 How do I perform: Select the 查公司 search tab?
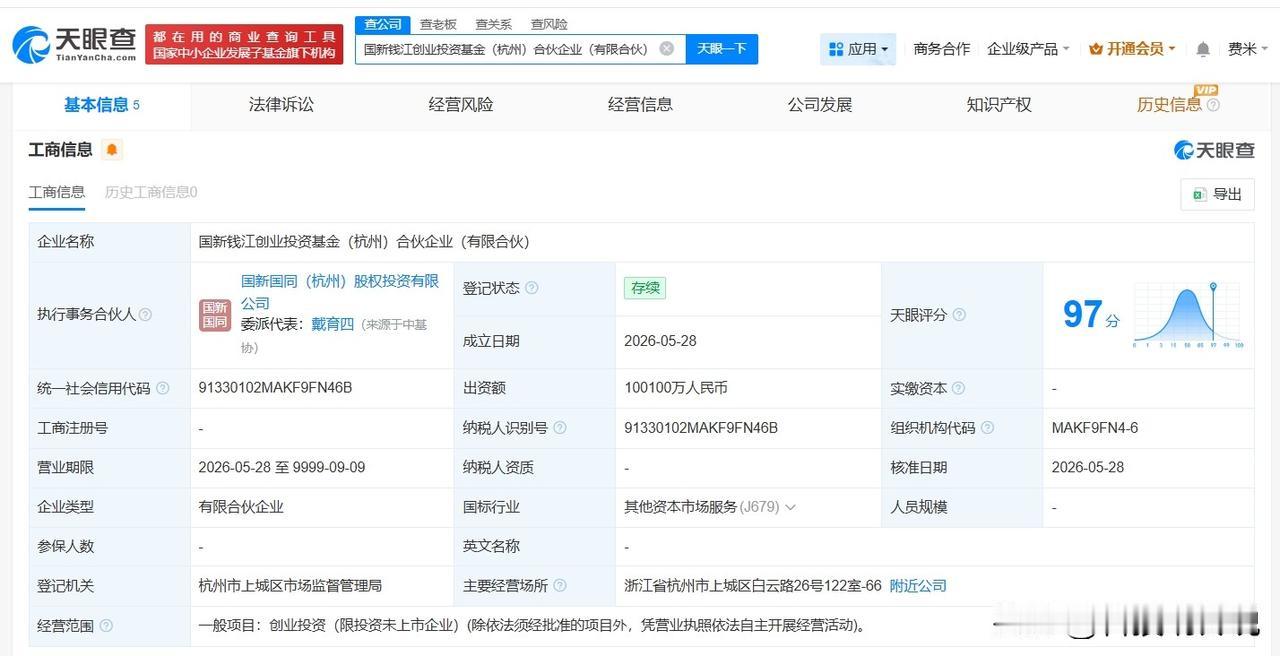[x=383, y=24]
